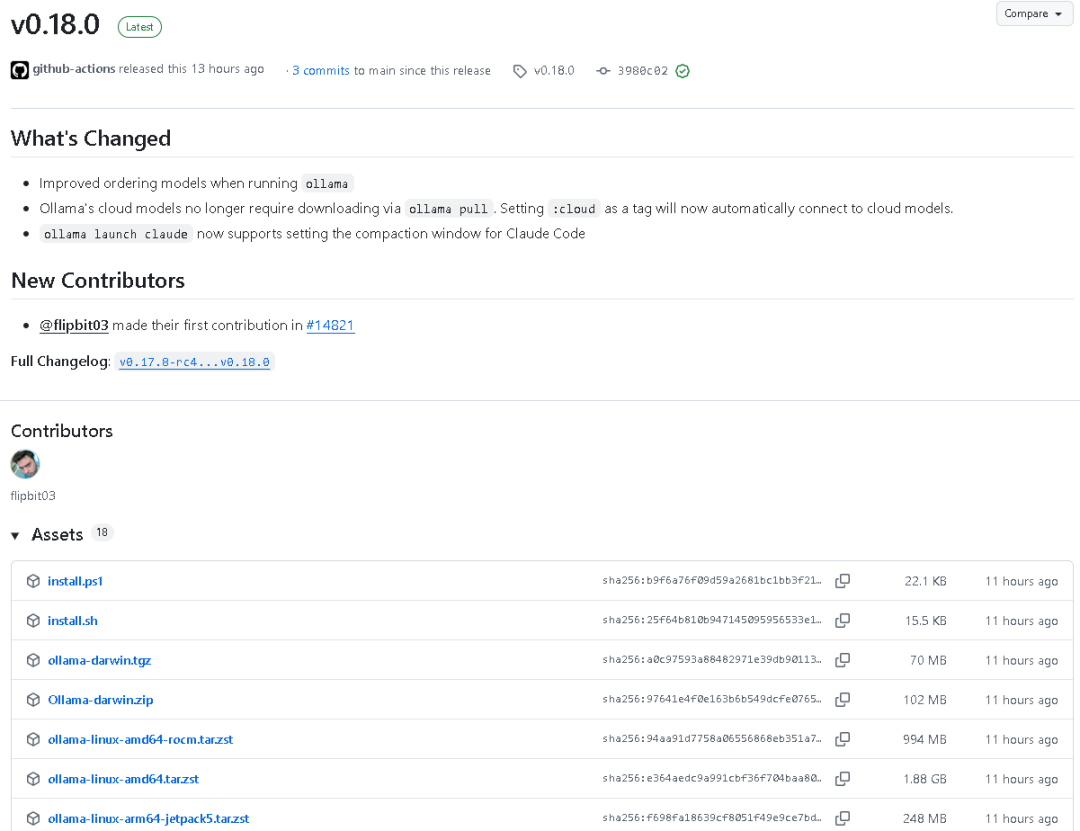Copy hash for ollama-linux-amd64.tar.zst
The image size is (1080, 831).
[843, 779]
